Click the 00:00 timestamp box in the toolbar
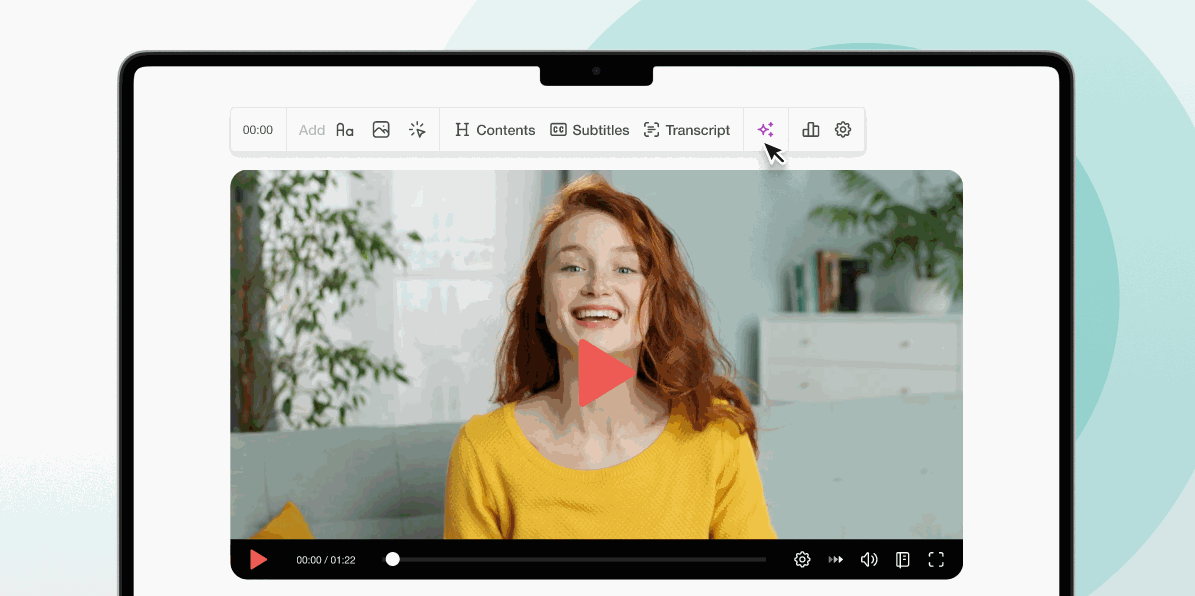 click(x=258, y=130)
